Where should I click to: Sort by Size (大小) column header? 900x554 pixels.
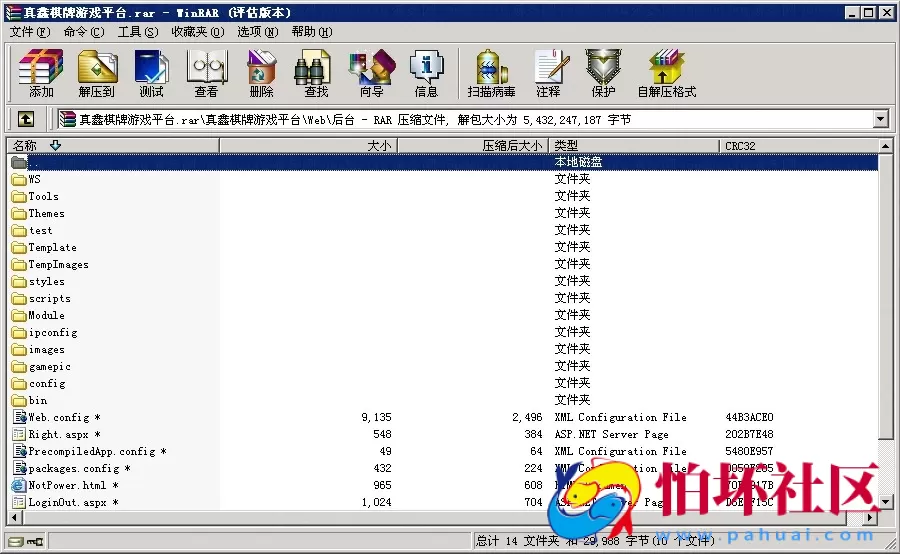pos(308,146)
